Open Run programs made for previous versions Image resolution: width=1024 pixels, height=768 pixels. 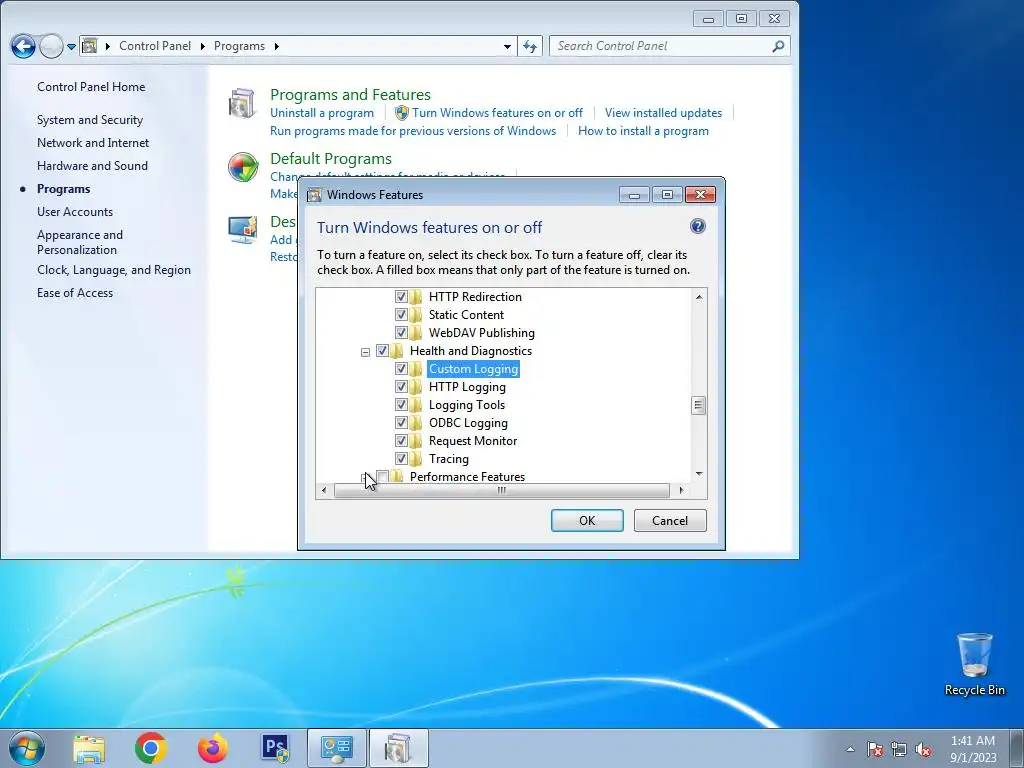coord(413,131)
